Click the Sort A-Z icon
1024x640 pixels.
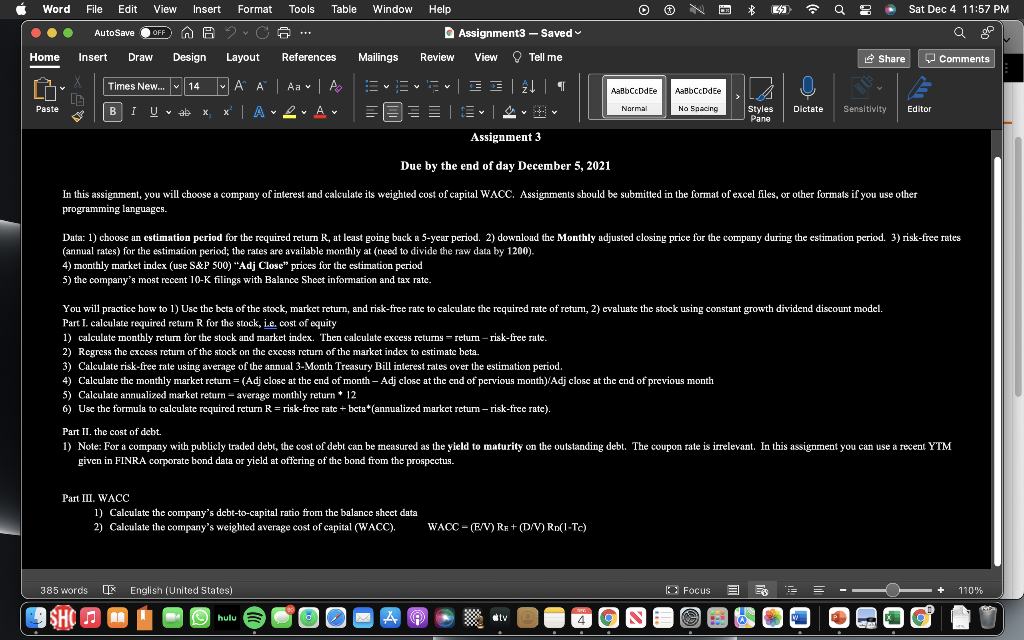528,86
